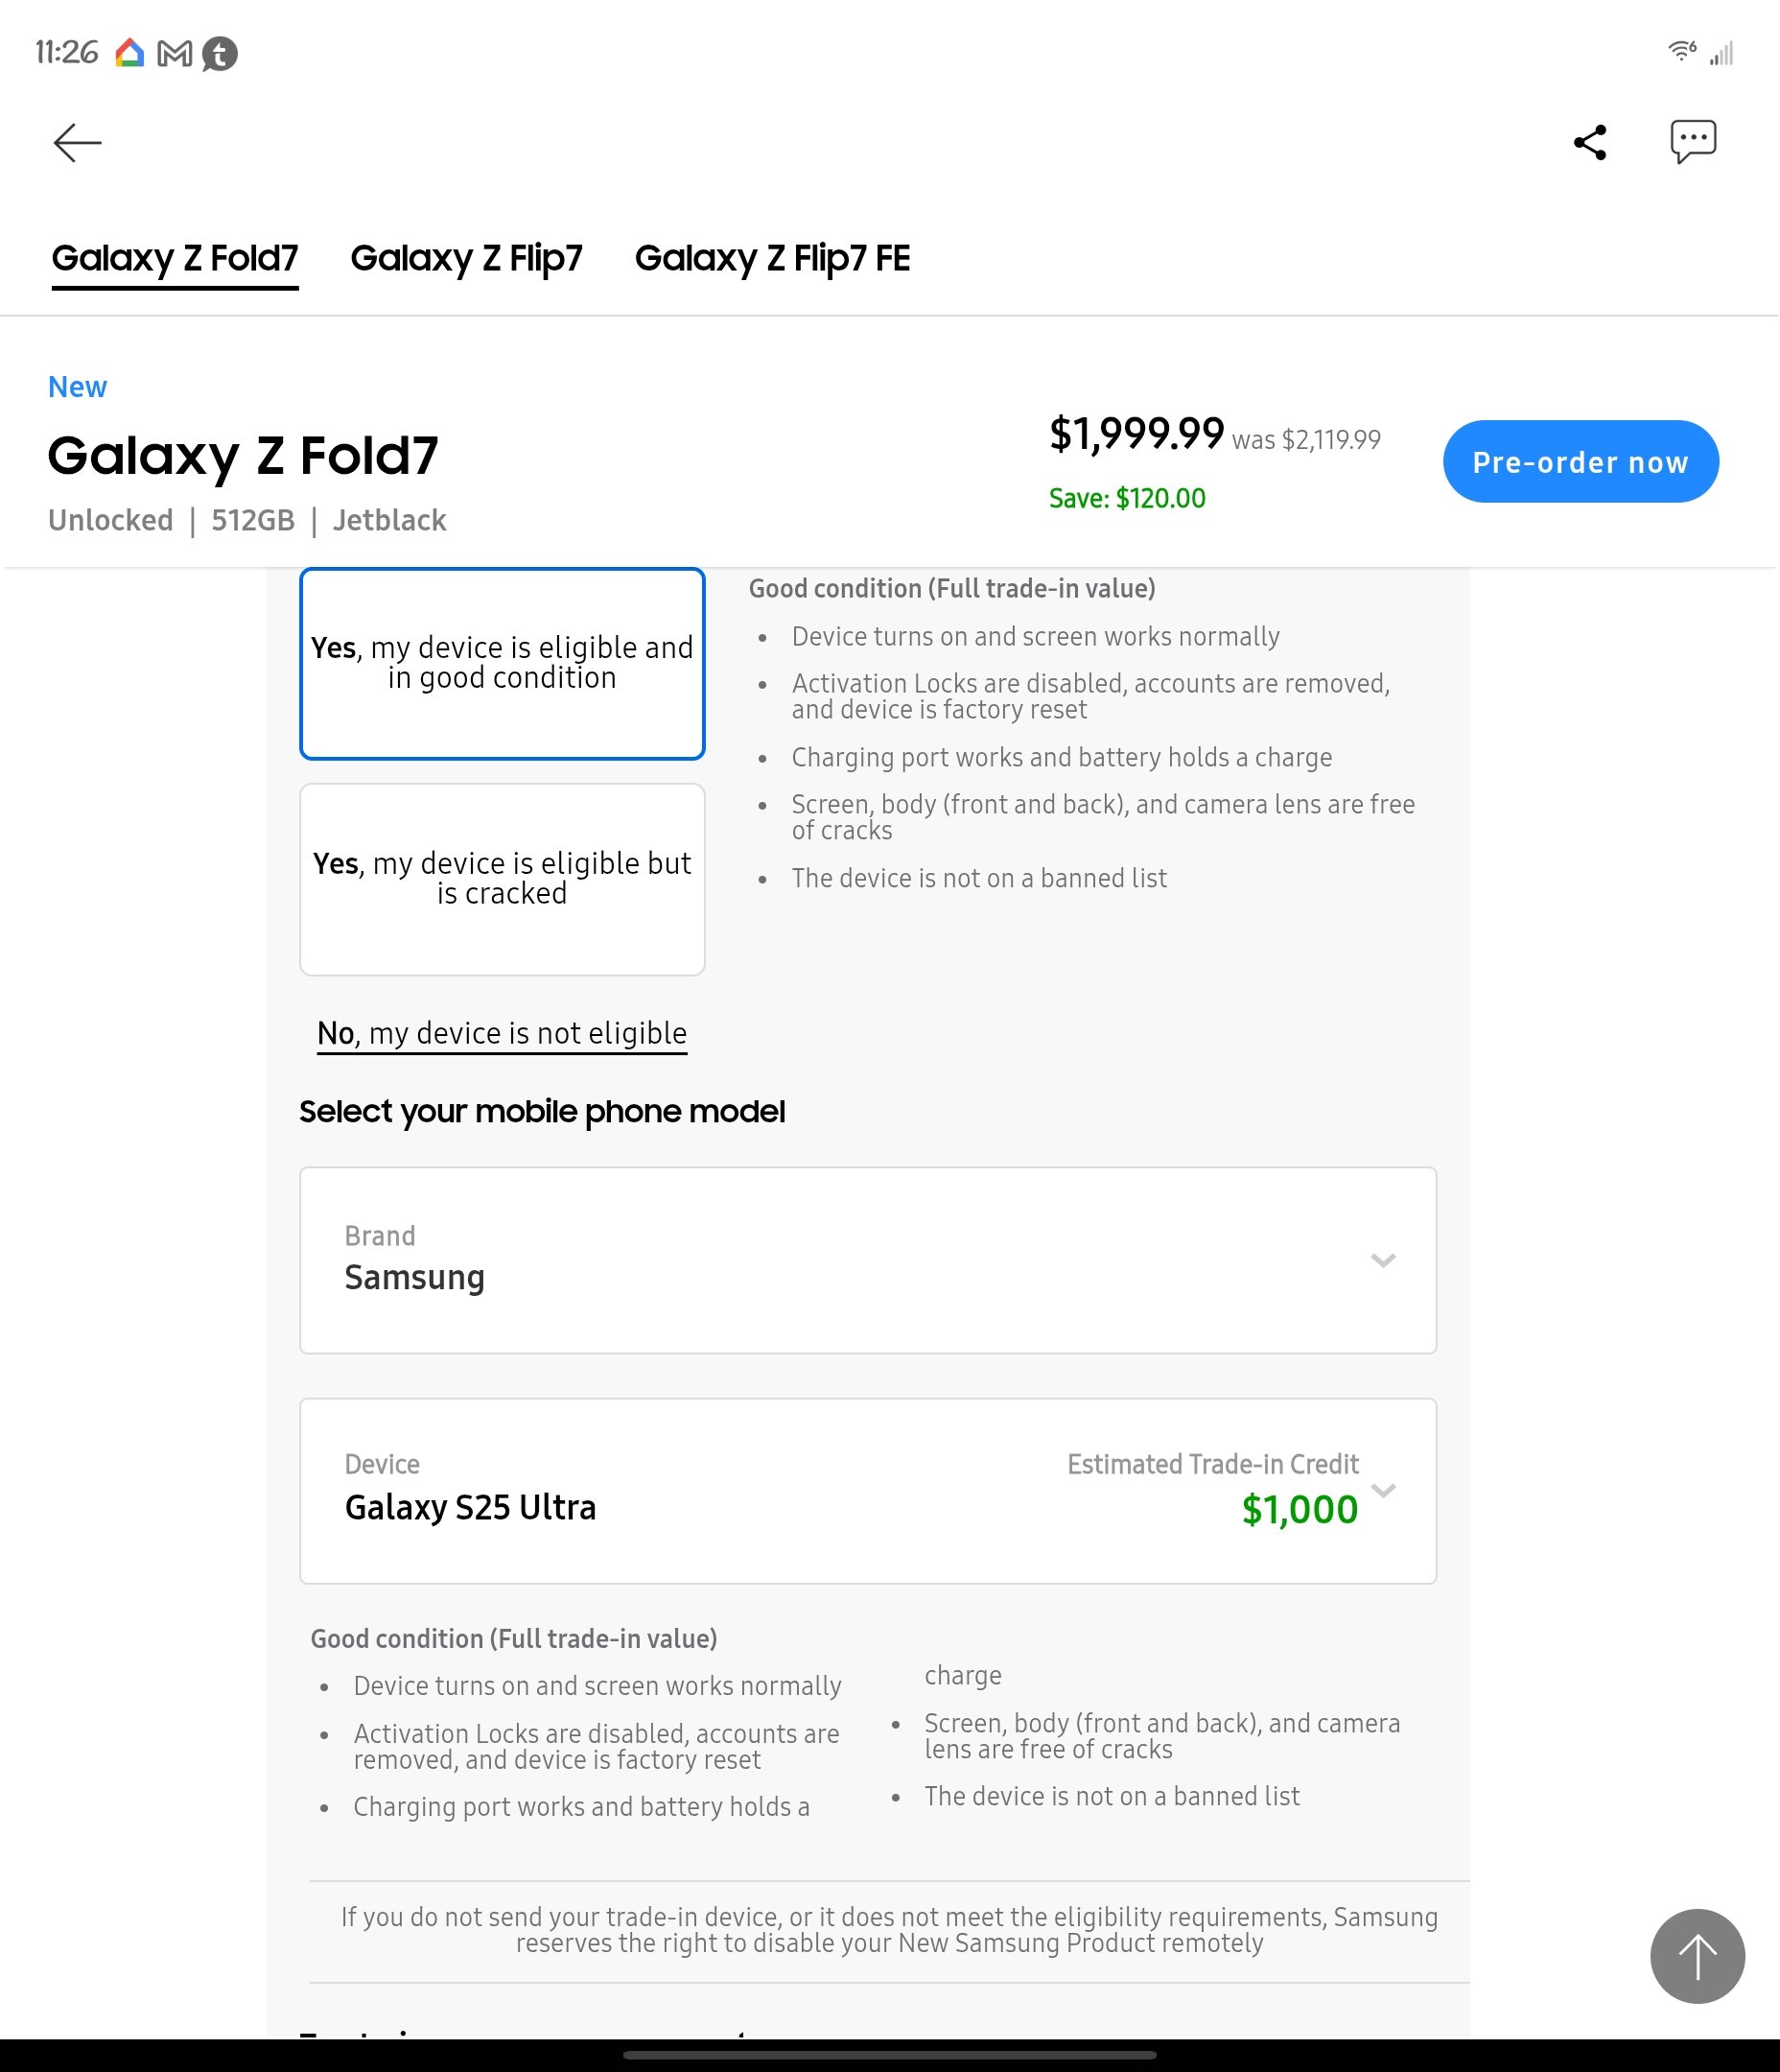This screenshot has width=1780, height=2072.
Task: Tap the Wi-Fi status icon
Action: [x=1681, y=51]
